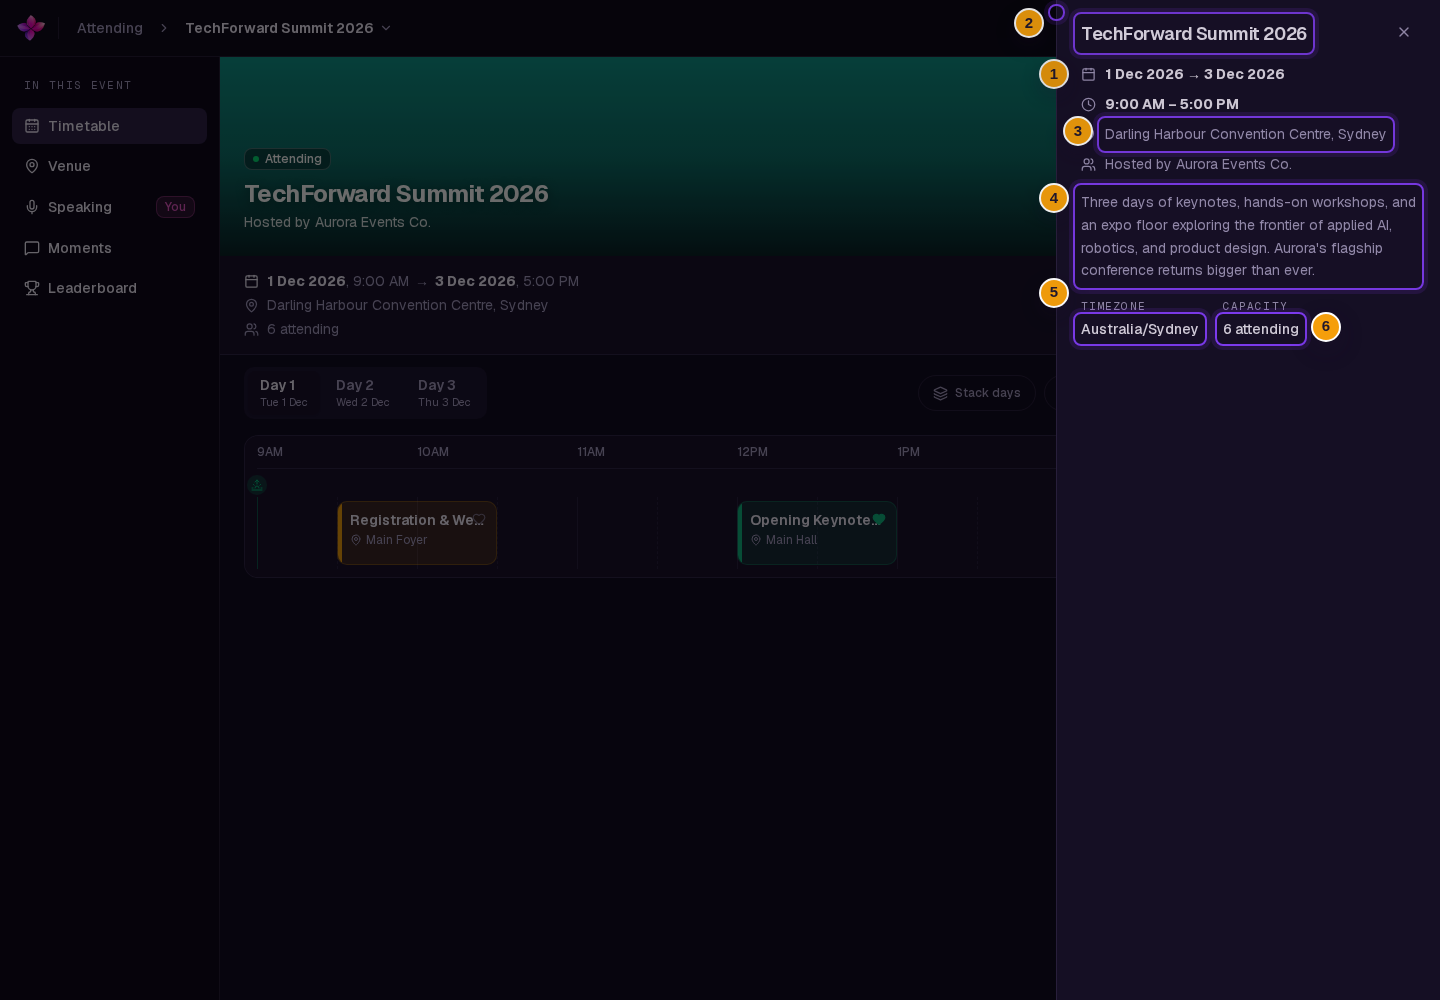The height and width of the screenshot is (1000, 1440).
Task: Open the TechForward Summit 2026 event switcher dropdown
Action: click(288, 28)
